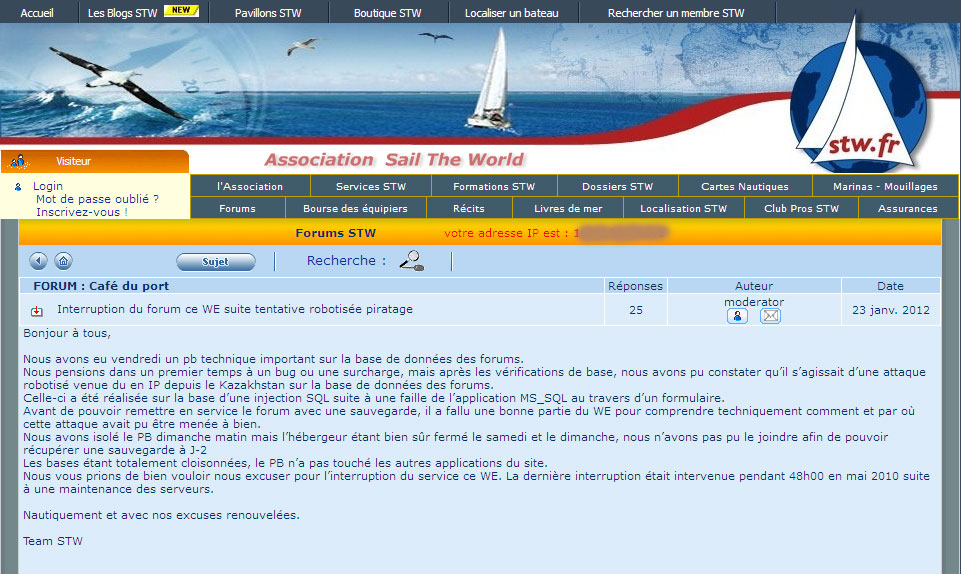Send message to moderator via envelope icon
This screenshot has width=962, height=574.
(x=770, y=316)
